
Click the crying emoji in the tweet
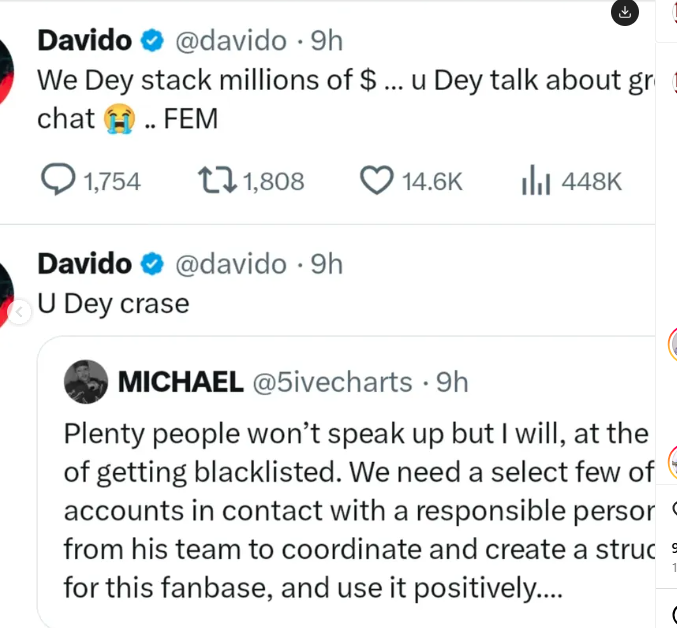pos(117,119)
